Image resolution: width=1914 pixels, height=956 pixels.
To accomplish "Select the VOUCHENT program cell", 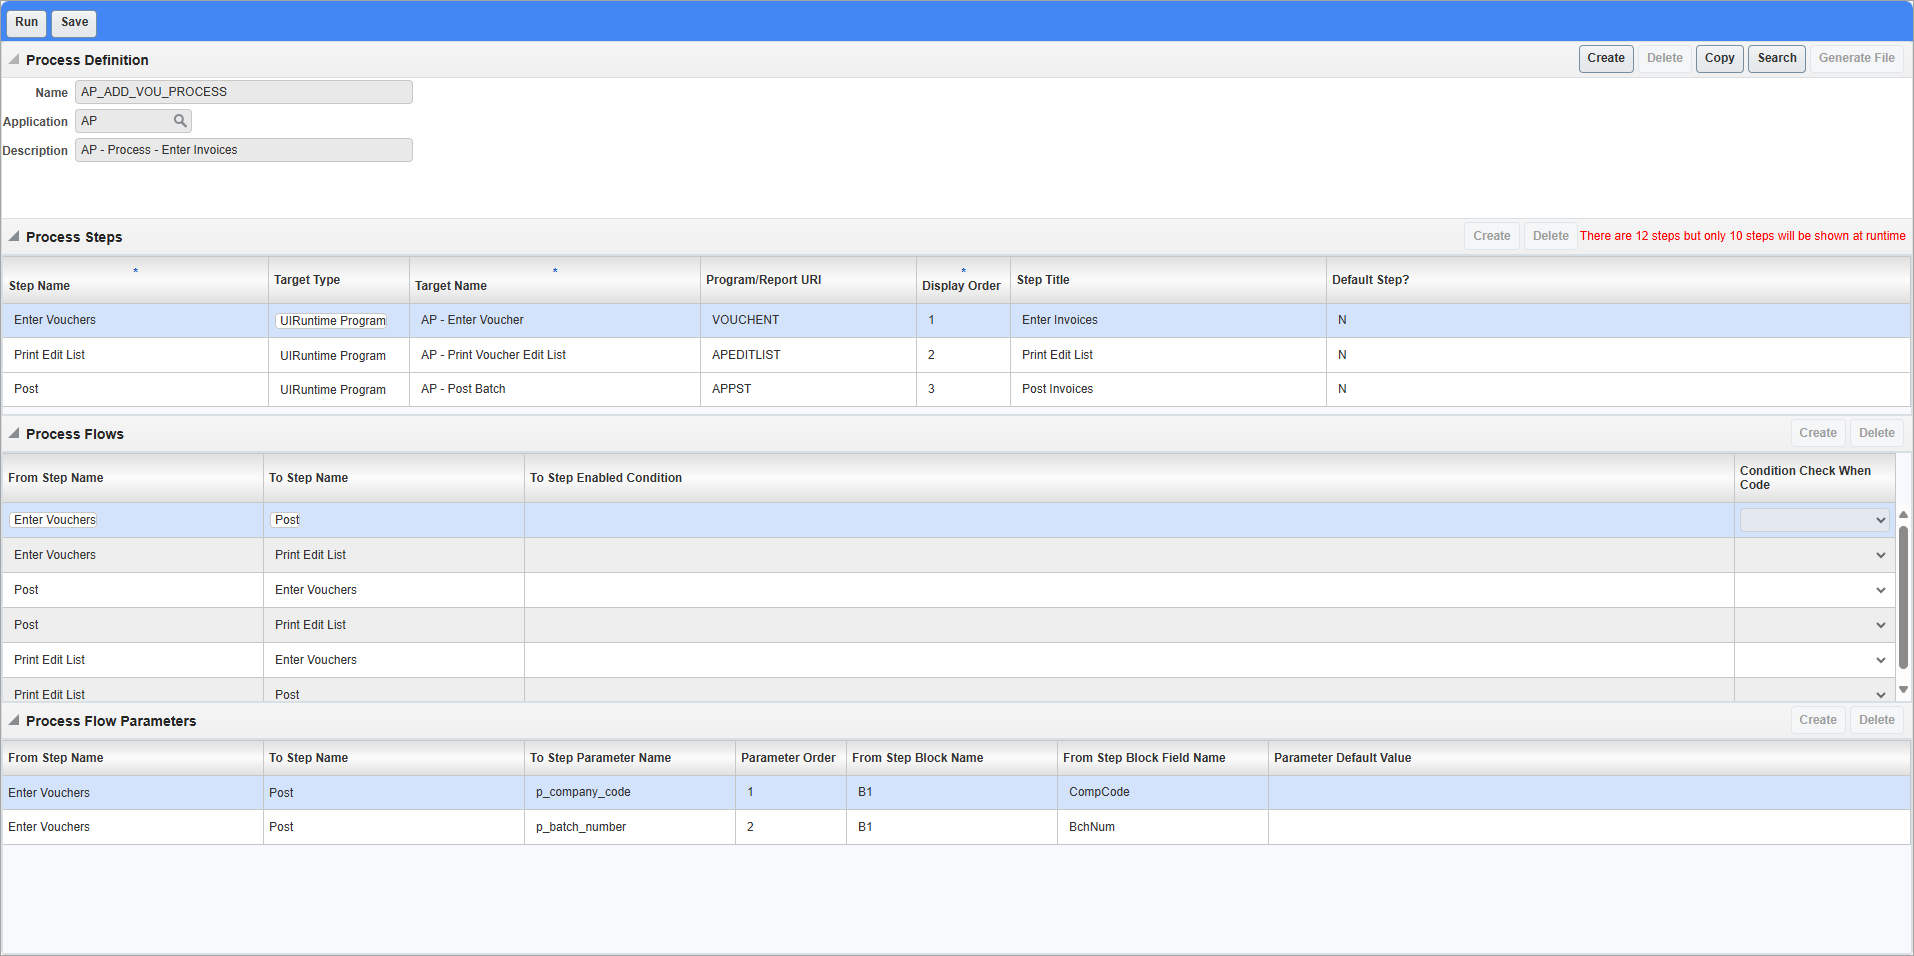I will coord(808,320).
